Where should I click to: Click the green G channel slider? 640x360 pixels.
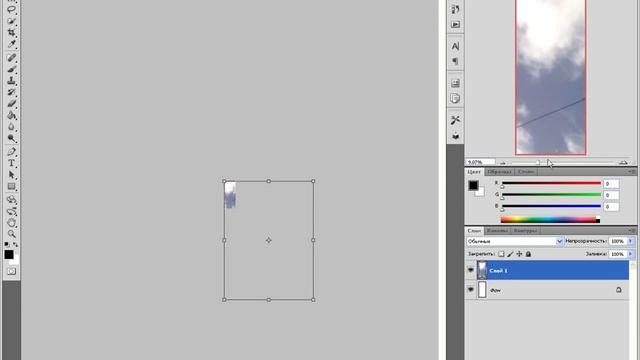551,195
